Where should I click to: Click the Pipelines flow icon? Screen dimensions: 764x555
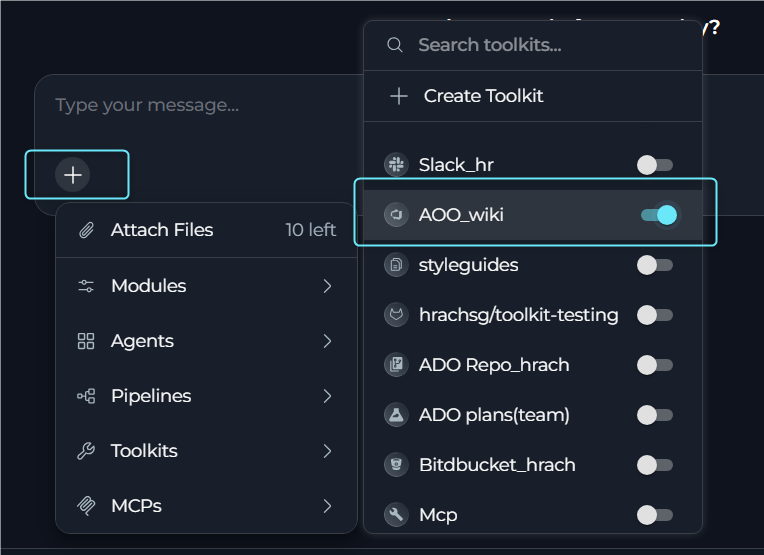[86, 396]
